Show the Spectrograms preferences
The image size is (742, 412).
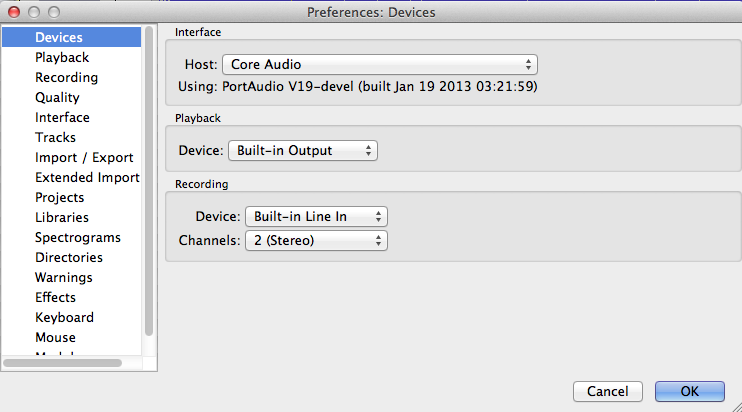tap(78, 238)
